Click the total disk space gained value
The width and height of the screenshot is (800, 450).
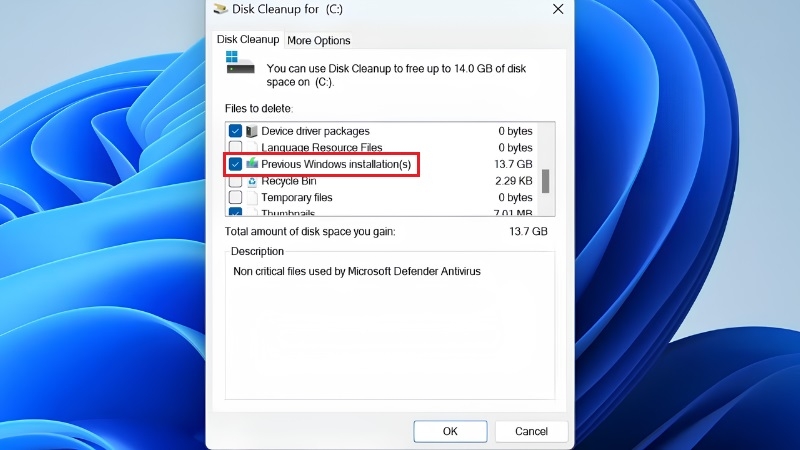point(528,232)
